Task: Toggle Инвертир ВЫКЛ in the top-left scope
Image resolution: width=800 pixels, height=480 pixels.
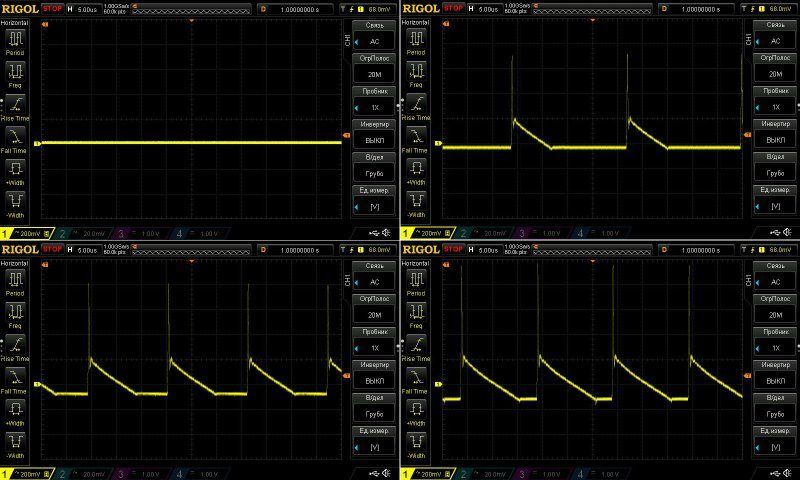Action: click(x=375, y=135)
